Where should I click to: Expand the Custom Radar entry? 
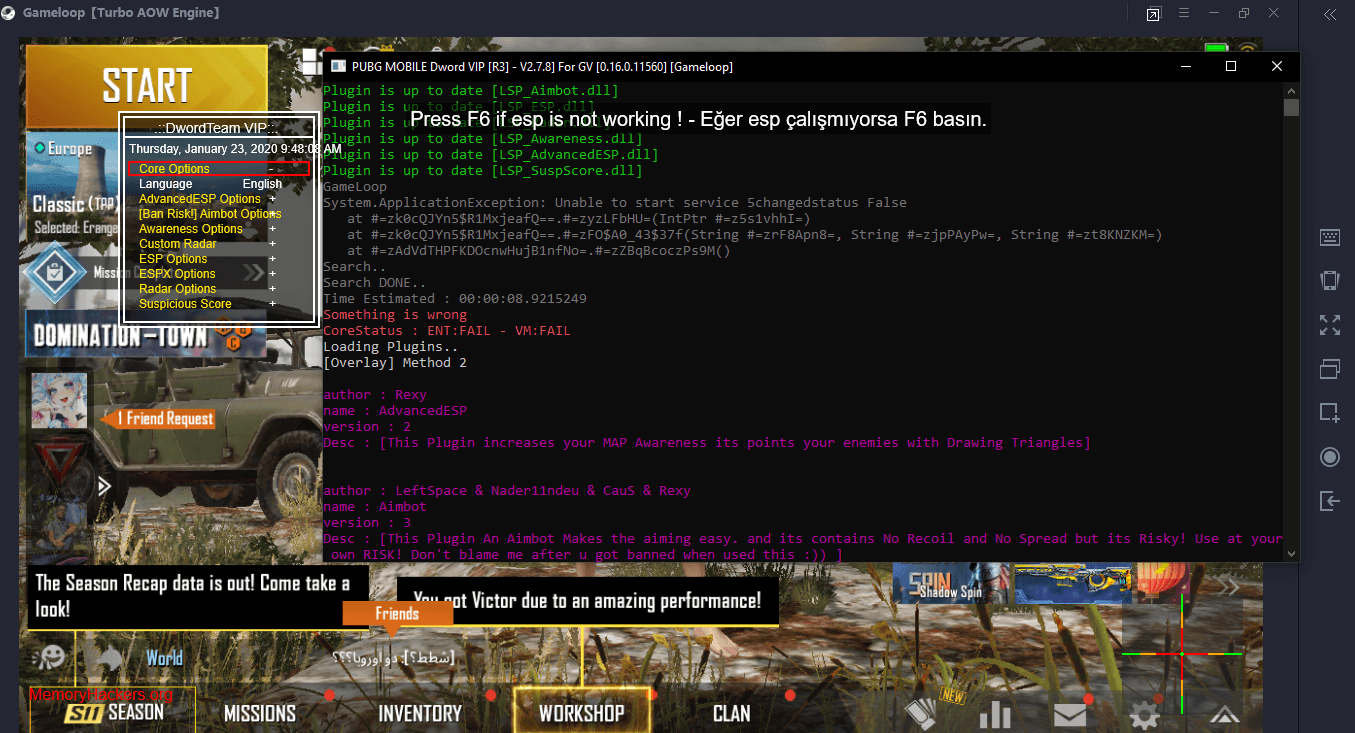[207, 244]
